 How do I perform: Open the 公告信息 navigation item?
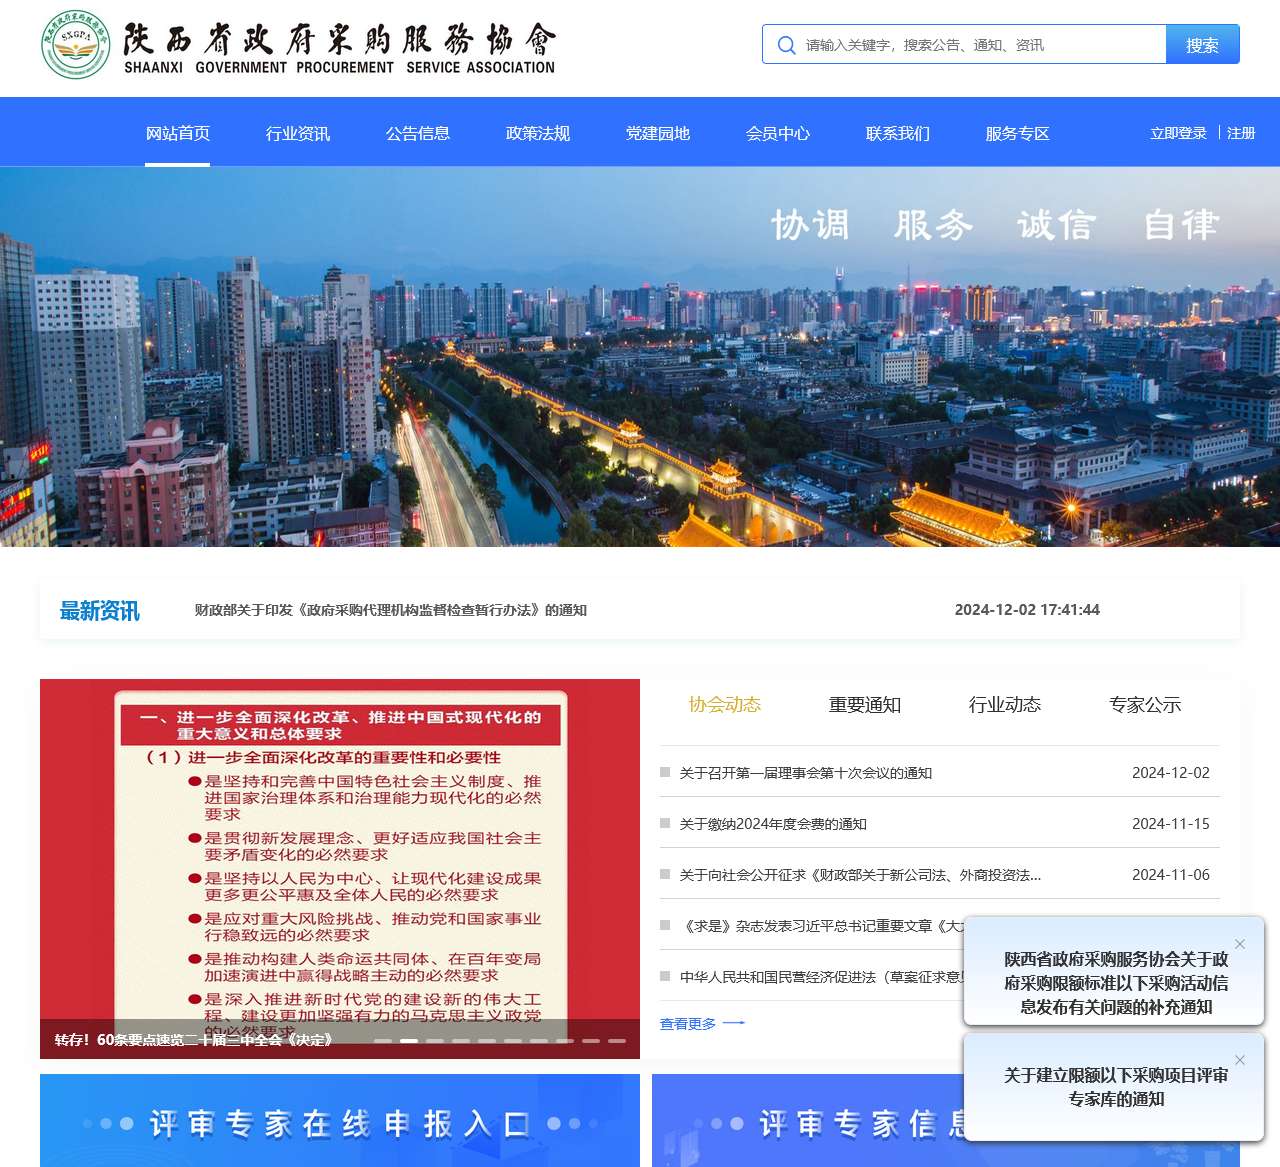pos(418,133)
